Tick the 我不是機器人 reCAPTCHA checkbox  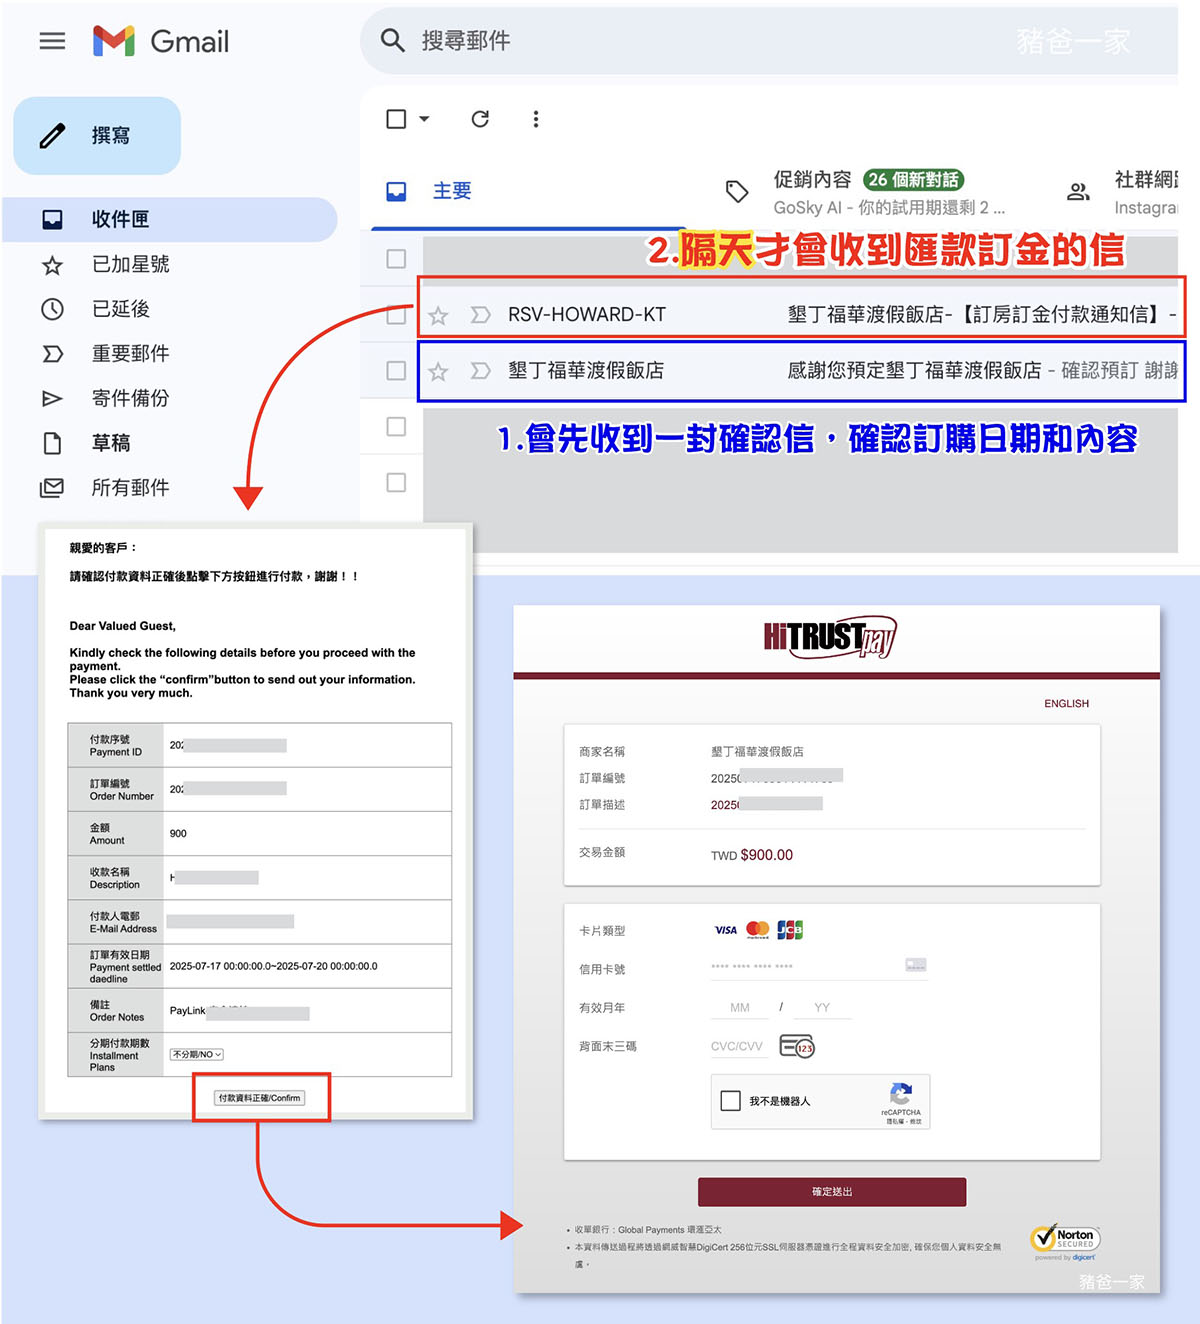(731, 1101)
